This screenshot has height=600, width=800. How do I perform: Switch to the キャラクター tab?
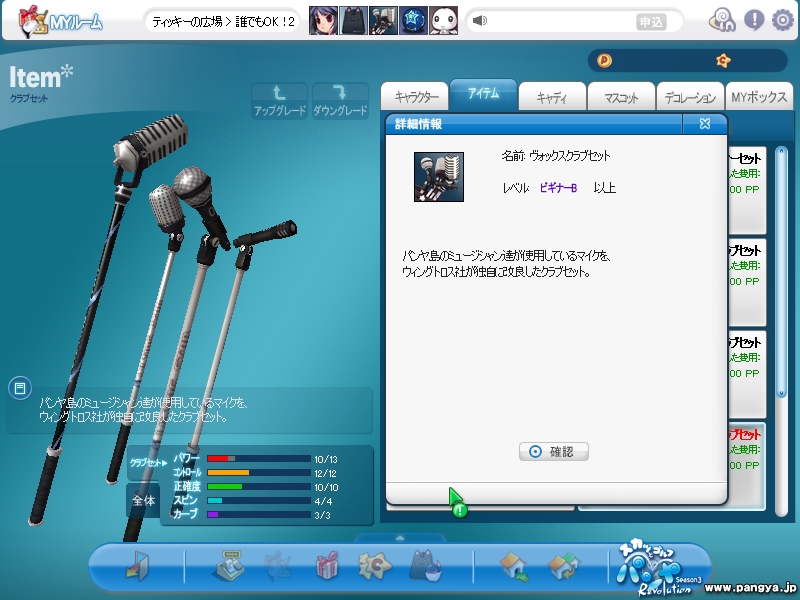click(x=415, y=96)
